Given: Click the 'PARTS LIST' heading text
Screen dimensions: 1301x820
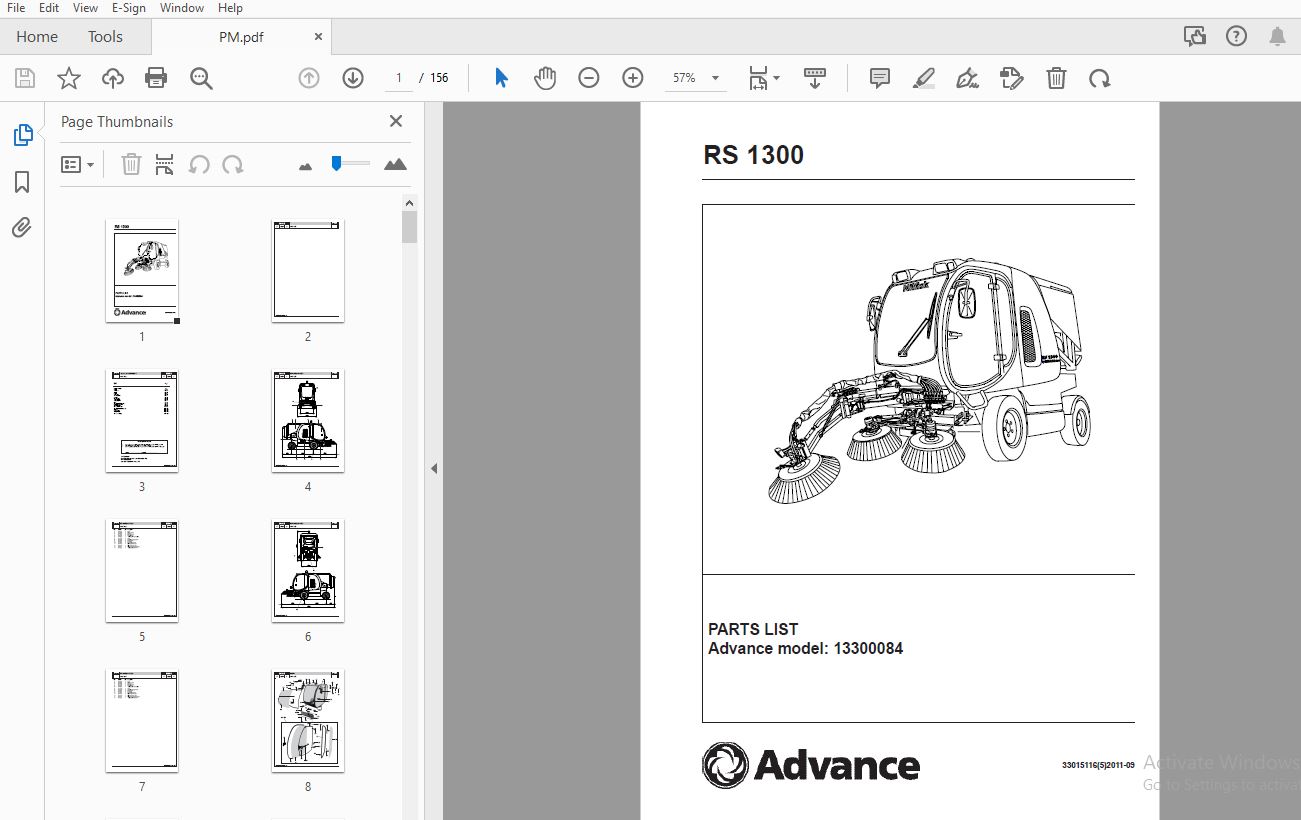Looking at the screenshot, I should click(753, 629).
